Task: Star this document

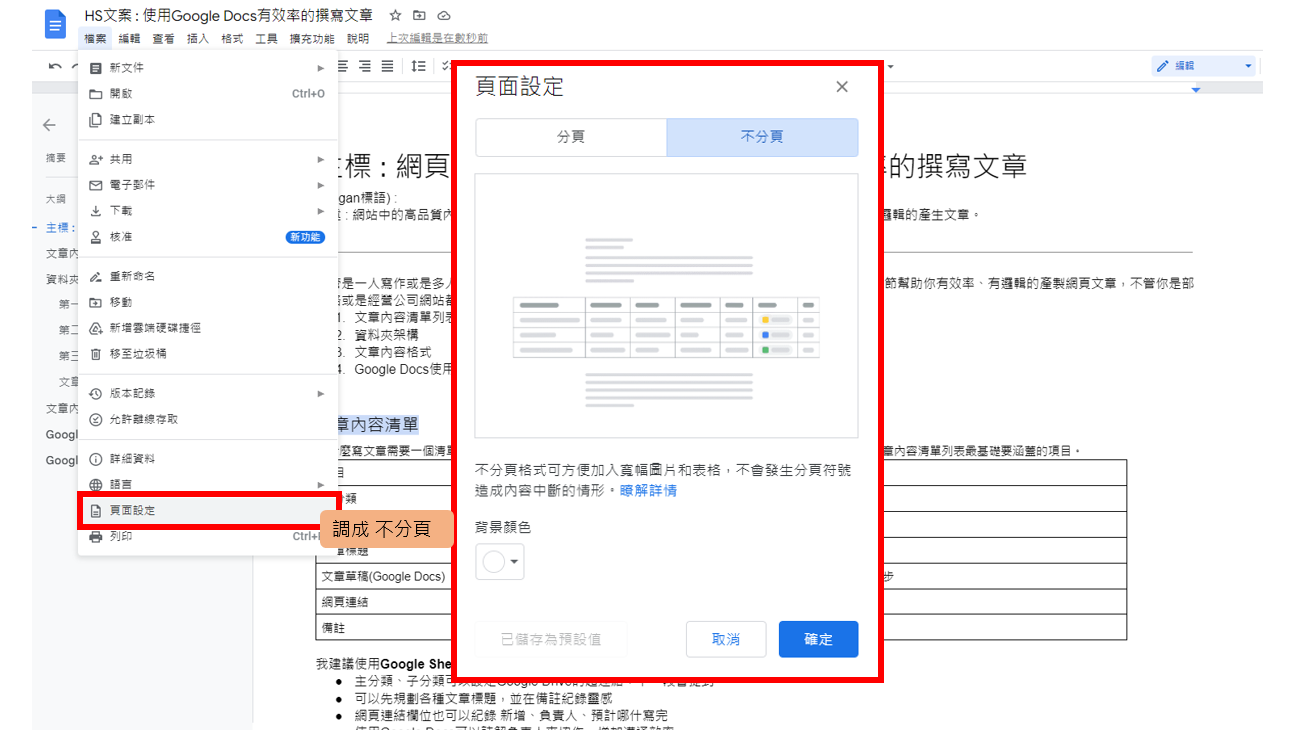Action: (395, 16)
